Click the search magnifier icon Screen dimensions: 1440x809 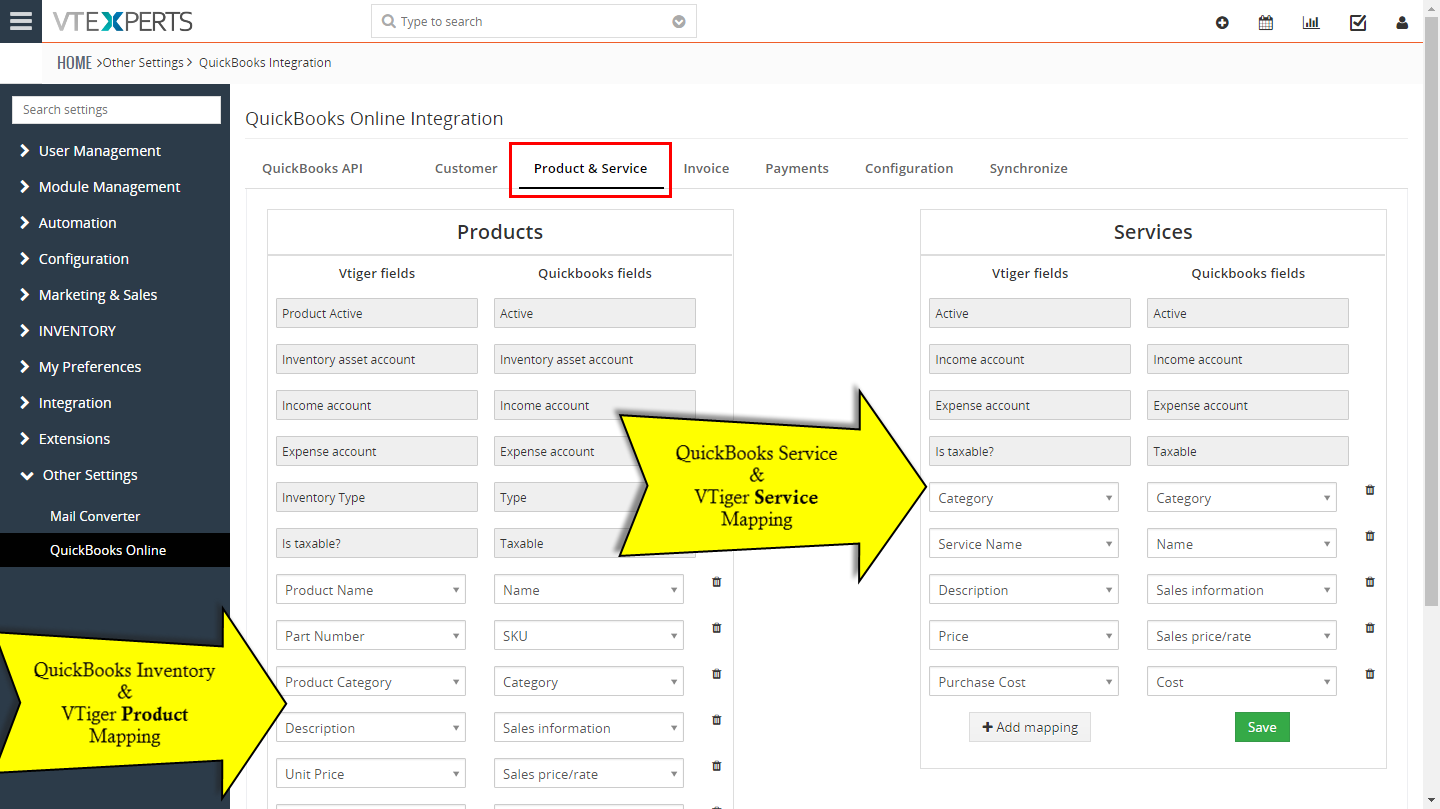(389, 21)
